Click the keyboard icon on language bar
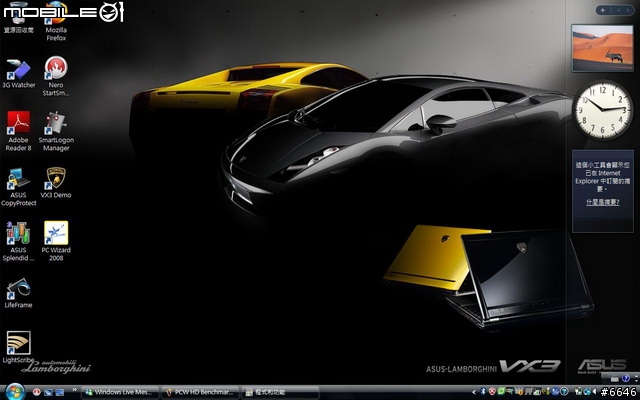Screen dimensions: 640x400 (x=614, y=378)
